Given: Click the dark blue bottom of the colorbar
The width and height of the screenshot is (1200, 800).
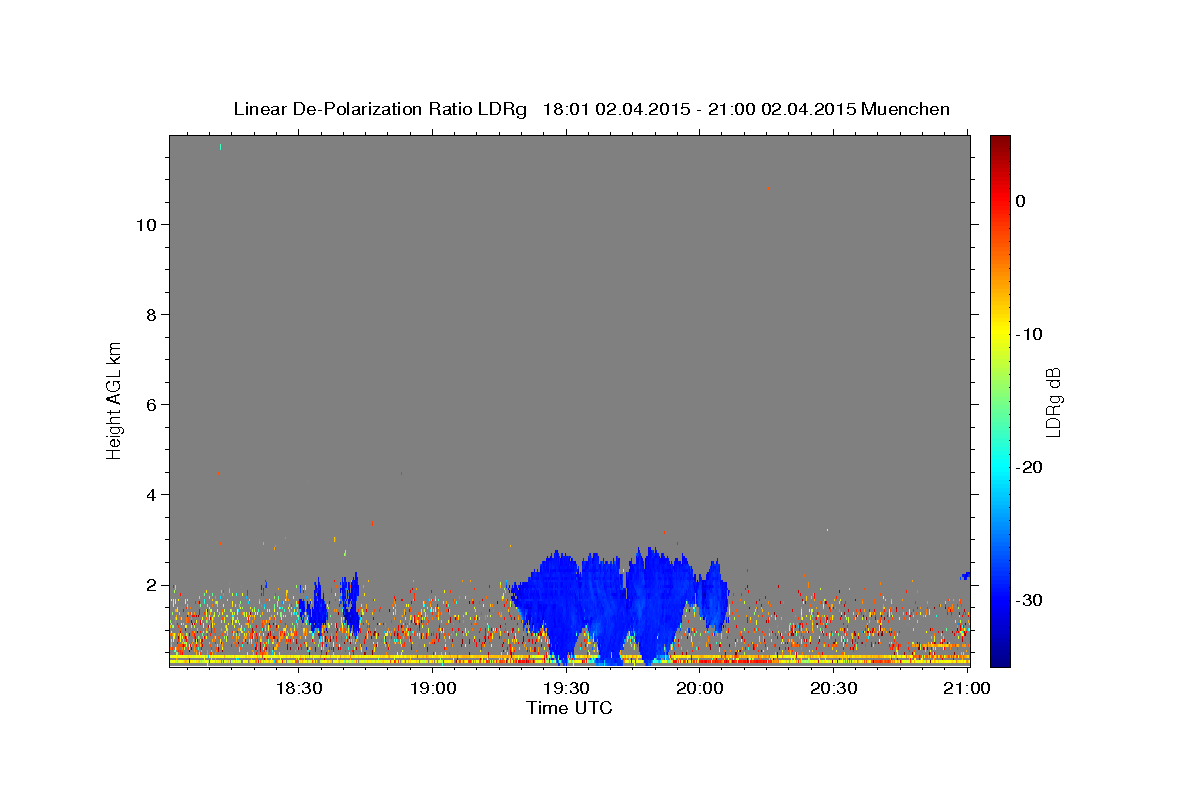Looking at the screenshot, I should (1000, 655).
